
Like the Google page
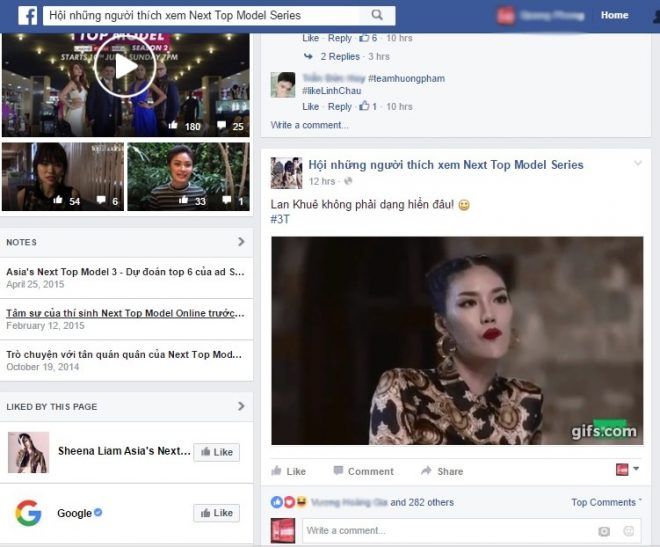pos(216,513)
